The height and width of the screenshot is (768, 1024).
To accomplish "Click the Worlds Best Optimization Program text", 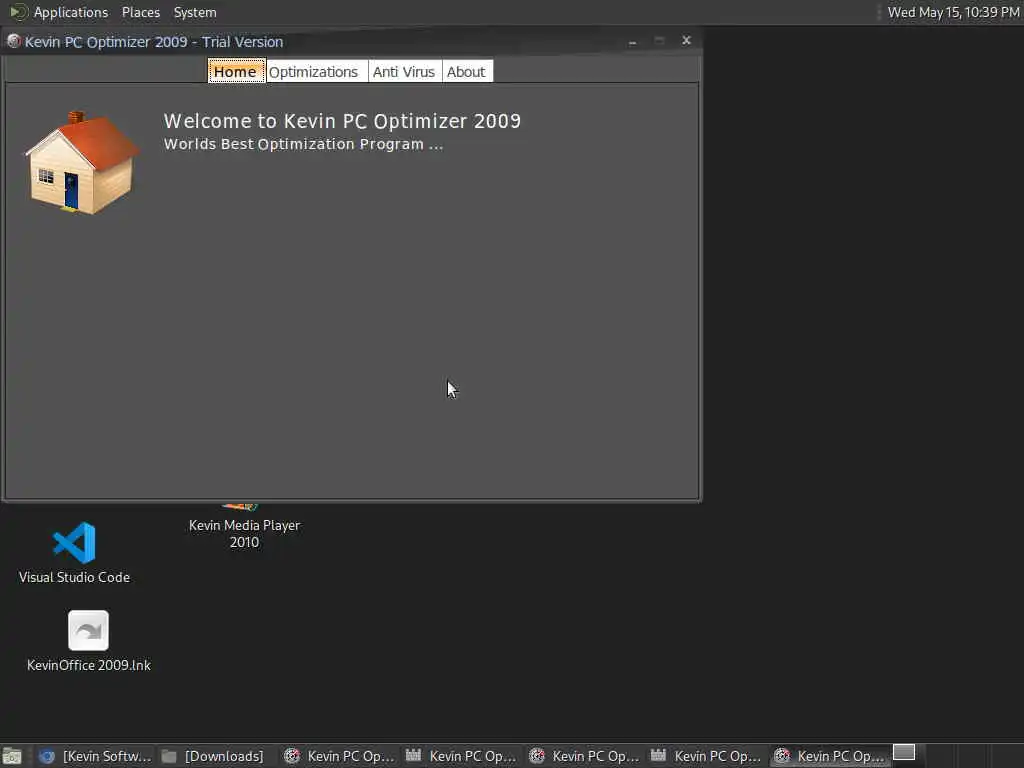I will 303,144.
